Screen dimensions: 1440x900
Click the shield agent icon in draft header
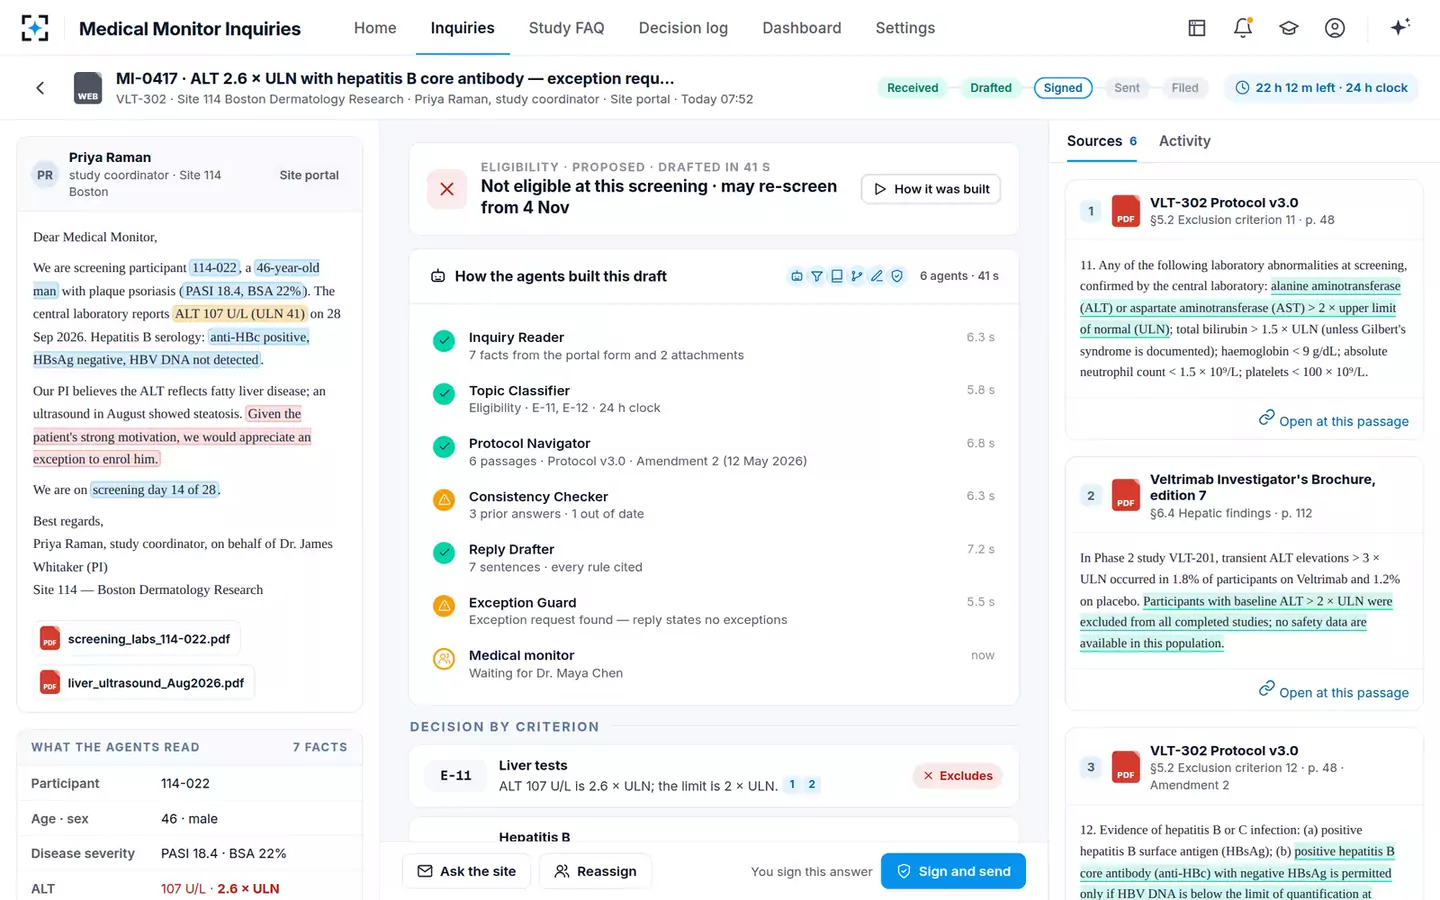coord(897,276)
